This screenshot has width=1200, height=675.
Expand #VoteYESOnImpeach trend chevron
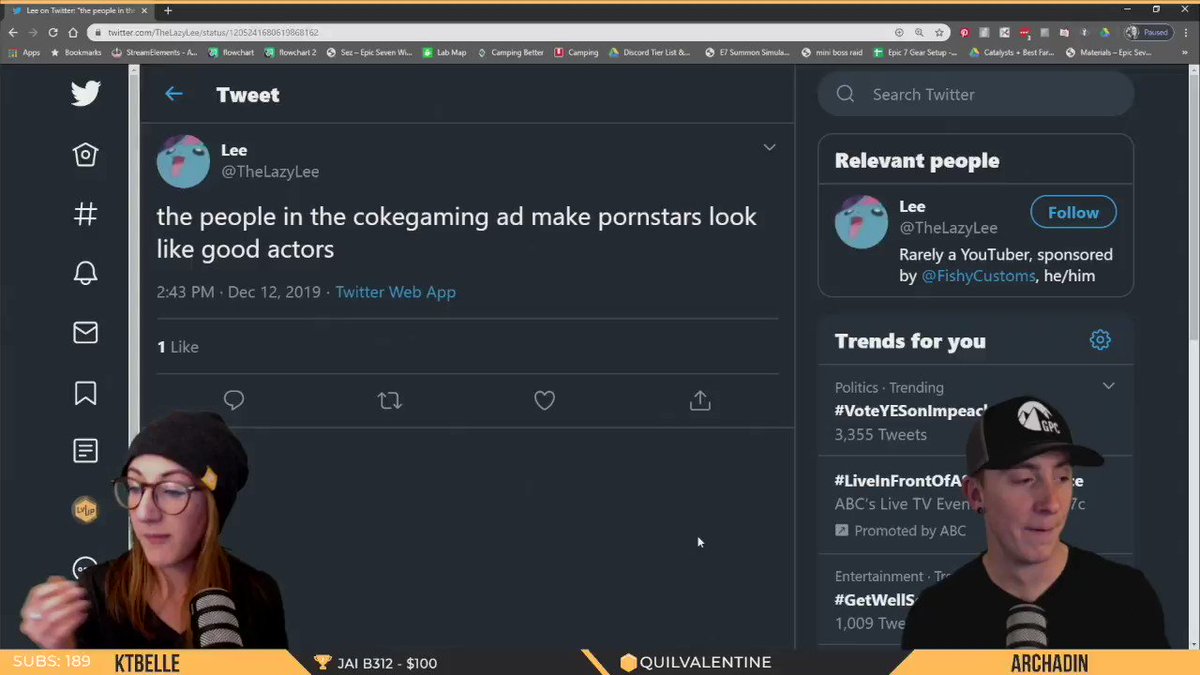pos(1108,386)
